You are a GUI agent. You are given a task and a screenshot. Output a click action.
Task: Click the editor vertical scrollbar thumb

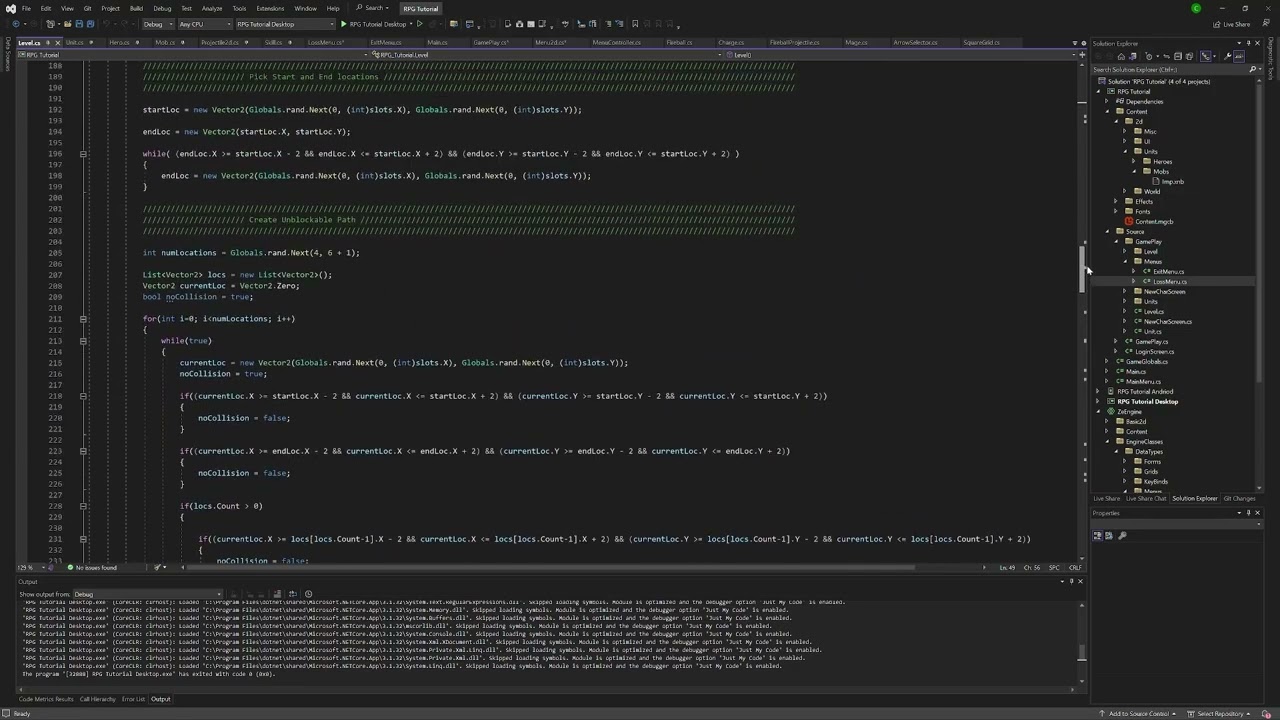tap(1082, 269)
